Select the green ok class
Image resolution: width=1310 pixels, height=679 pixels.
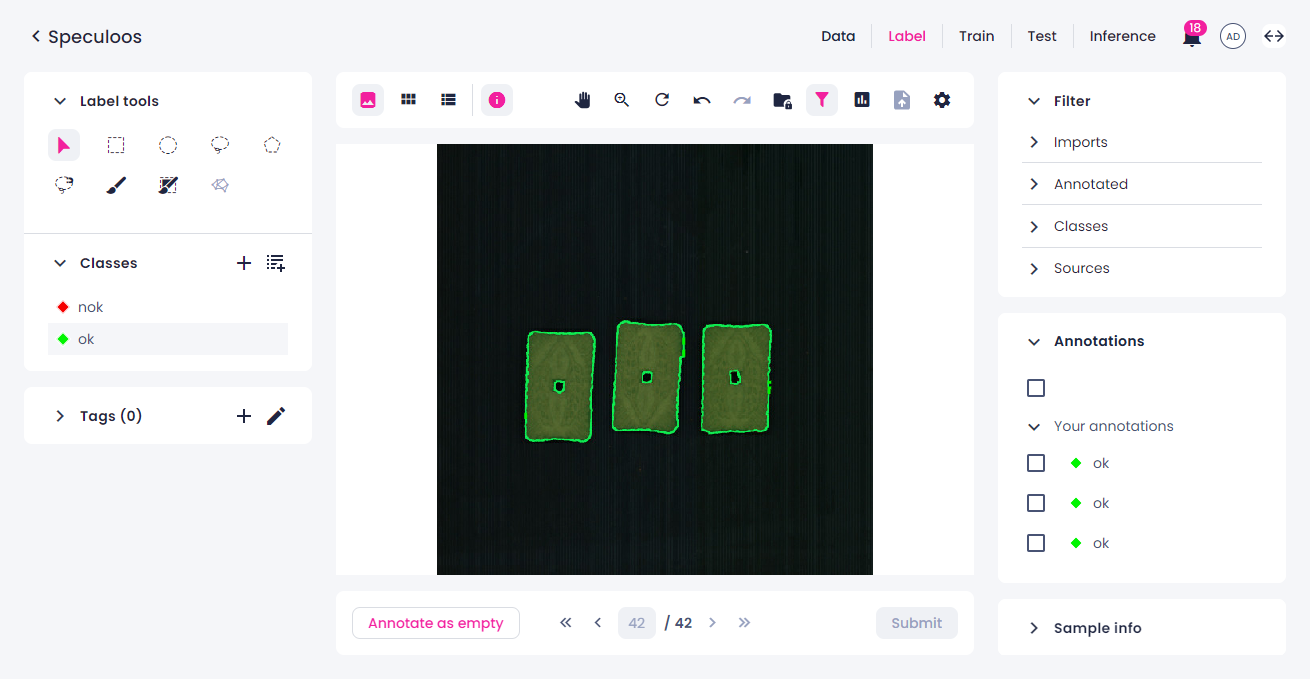tap(168, 339)
